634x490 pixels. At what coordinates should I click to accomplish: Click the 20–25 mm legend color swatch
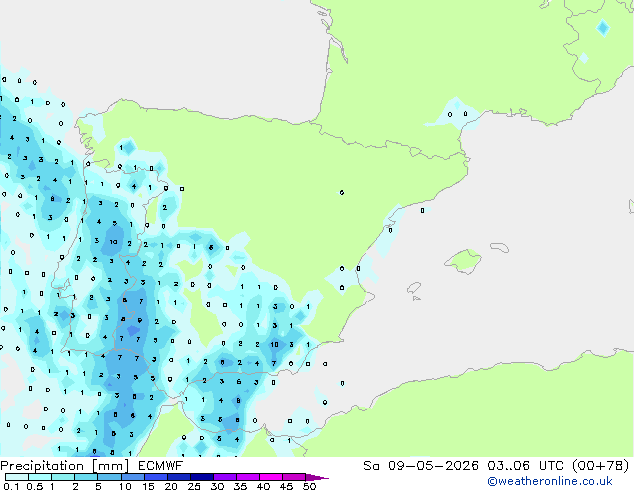click(178, 477)
